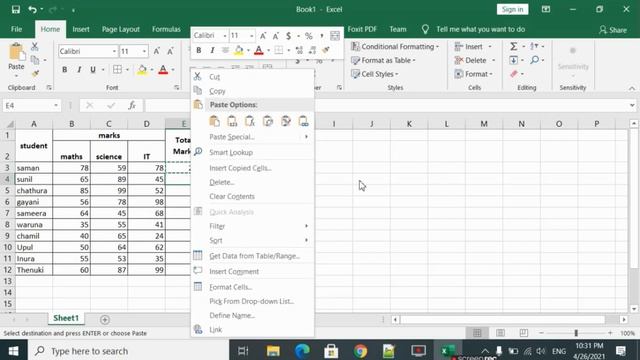Choose Paste Formatting option icon

click(x=286, y=121)
